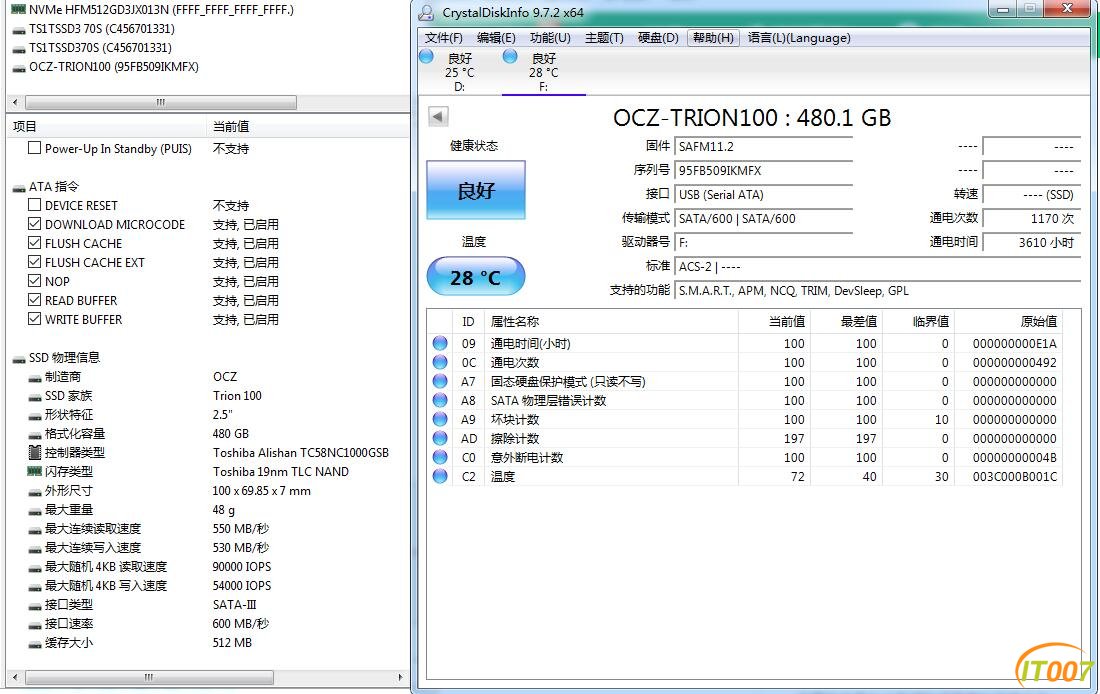Open the 功能(U) menu

coord(550,38)
